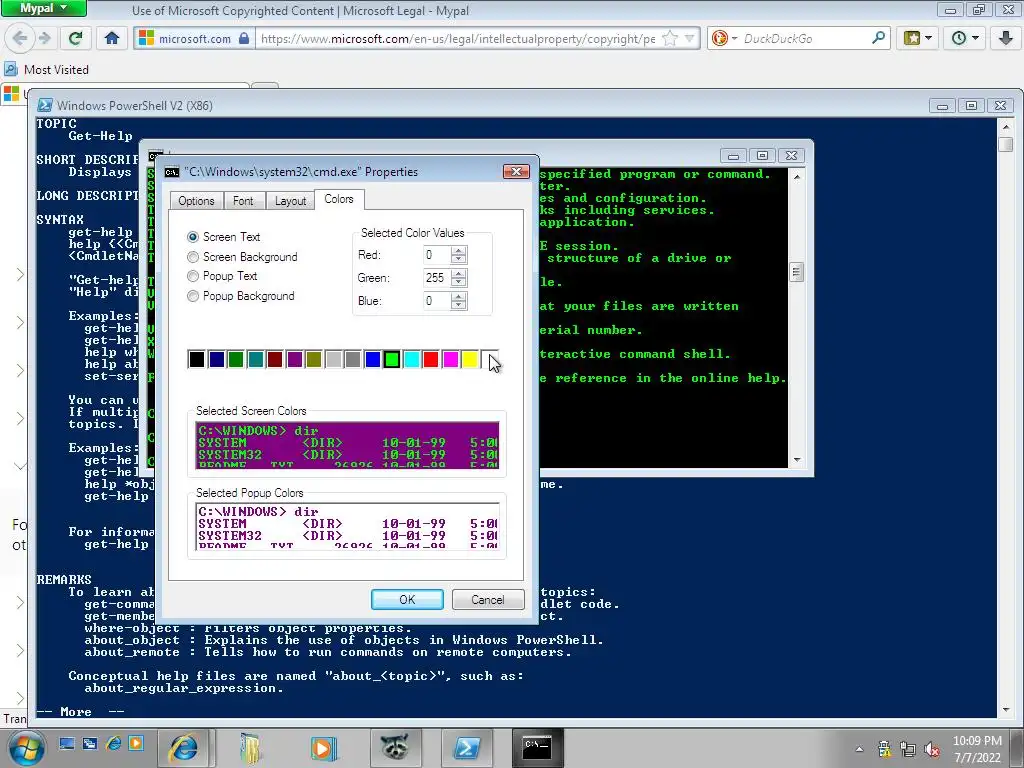Viewport: 1024px width, 768px height.
Task: Click the Red value input field
Action: 437,255
